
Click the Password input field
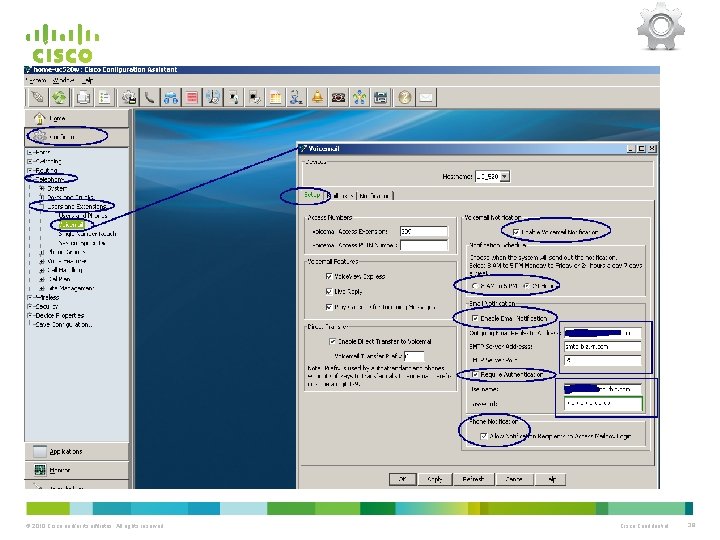tap(602, 404)
